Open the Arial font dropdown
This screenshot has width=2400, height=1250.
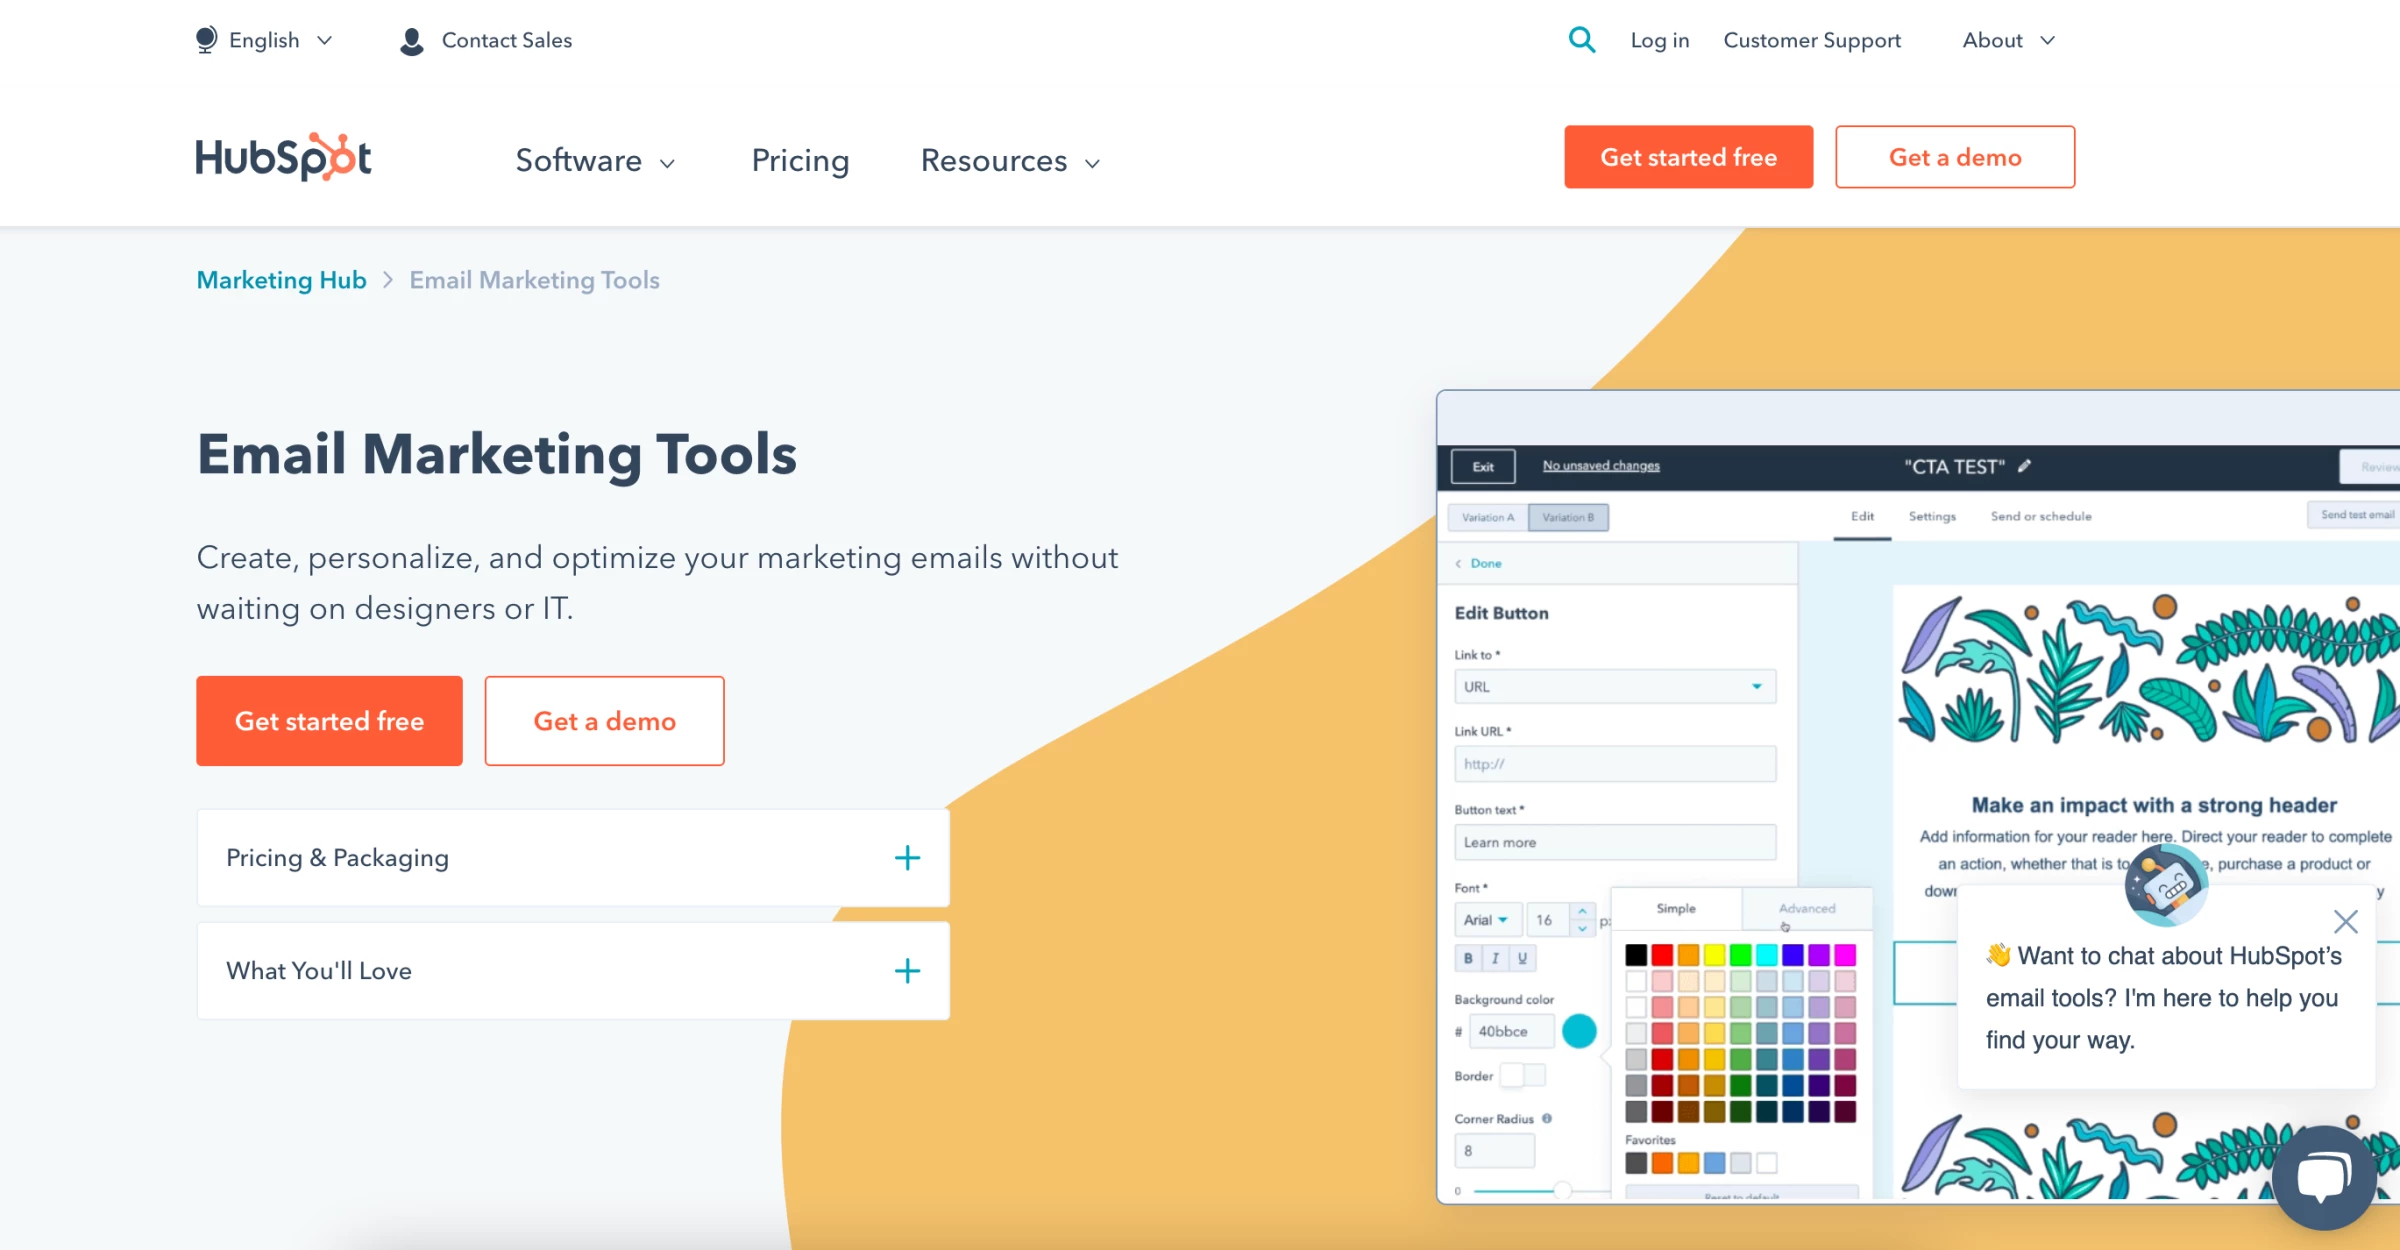click(1487, 920)
